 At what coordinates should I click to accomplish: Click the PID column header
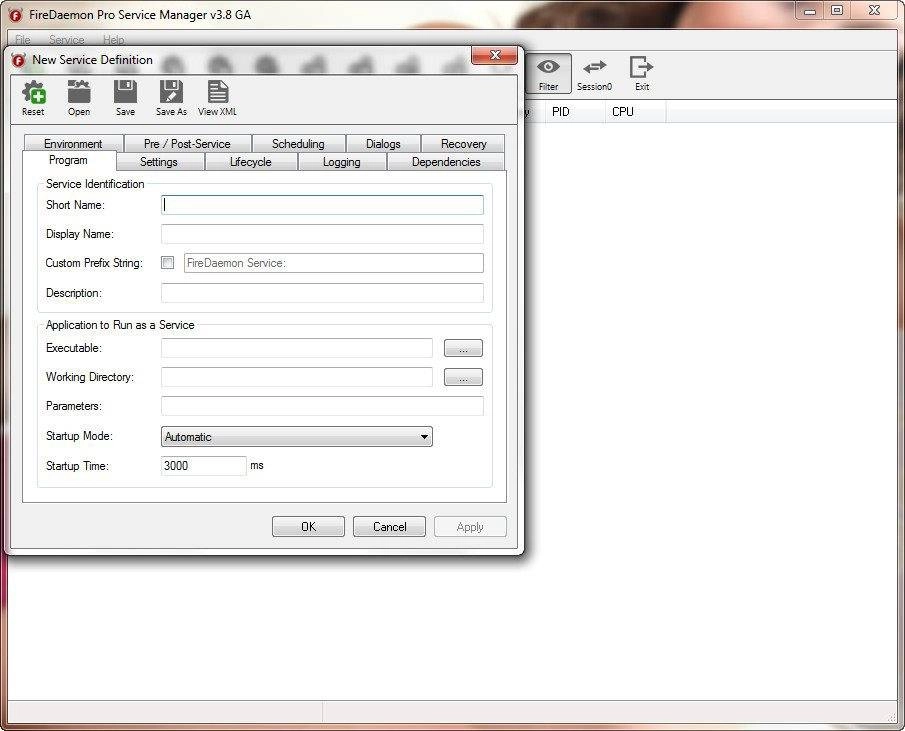(574, 111)
